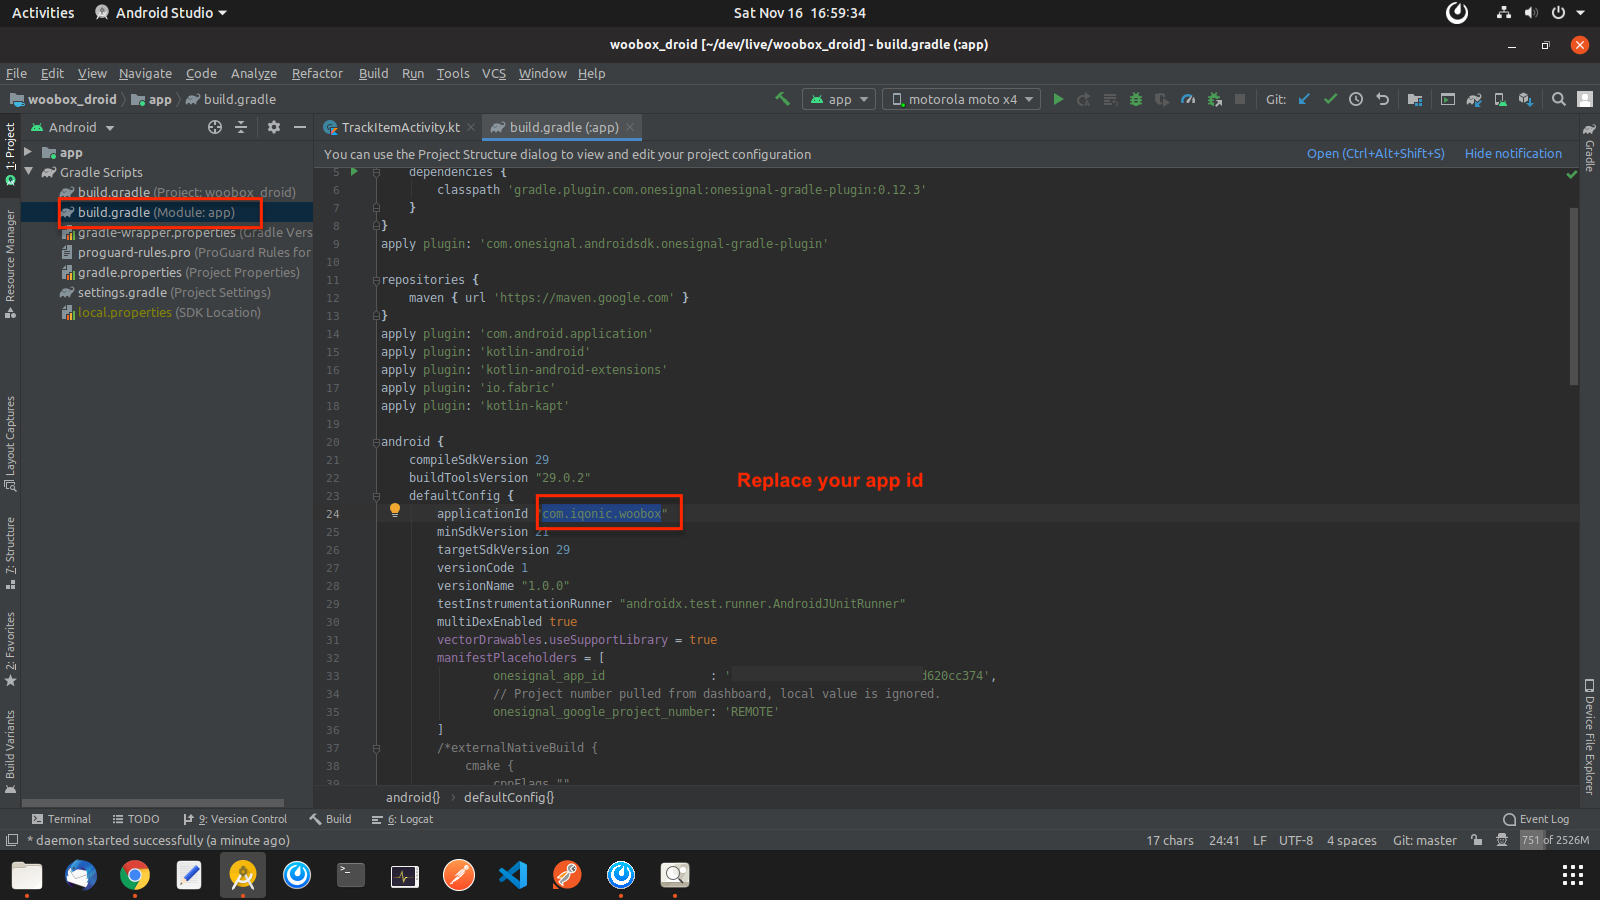Select gradle.properties (Project Properties) file
Viewport: 1600px width, 900px height.
pyautogui.click(x=180, y=272)
